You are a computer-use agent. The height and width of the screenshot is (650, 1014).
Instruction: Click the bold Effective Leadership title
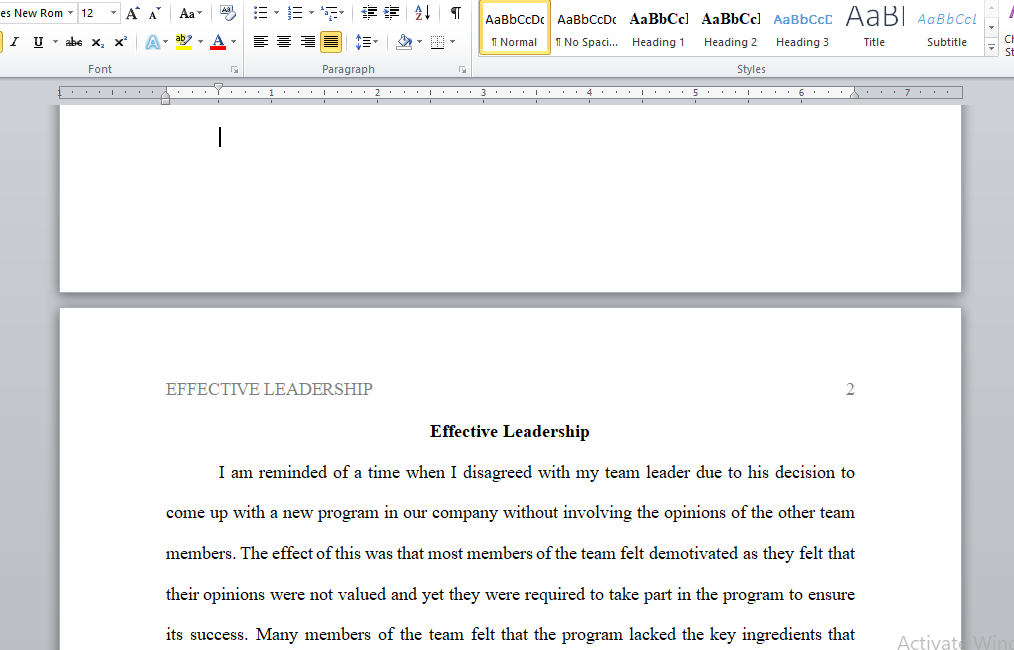pos(510,431)
